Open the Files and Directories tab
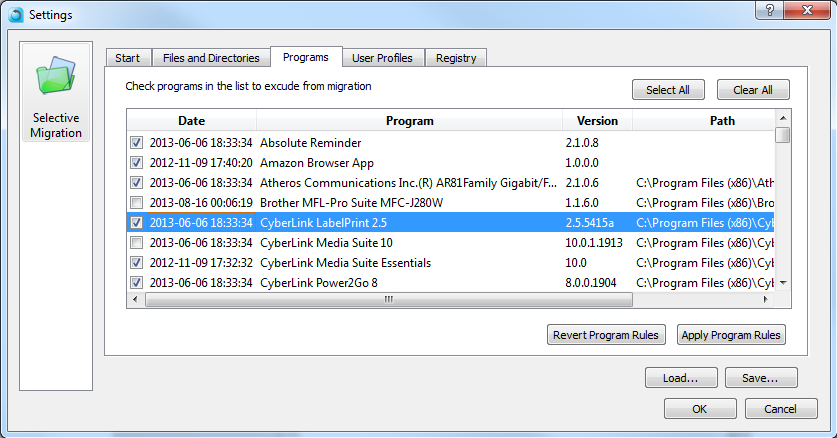The height and width of the screenshot is (438, 837). [211, 58]
